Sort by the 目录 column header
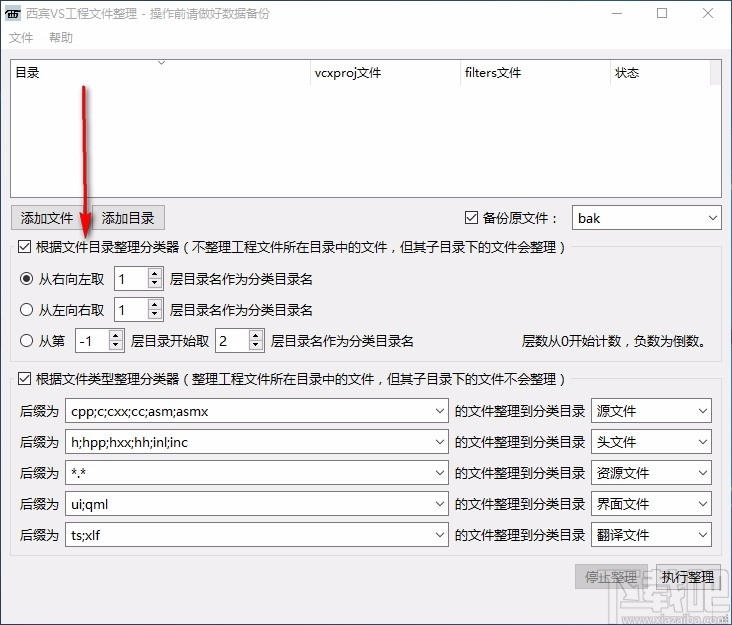Screen dimensions: 732x625 pos(161,72)
